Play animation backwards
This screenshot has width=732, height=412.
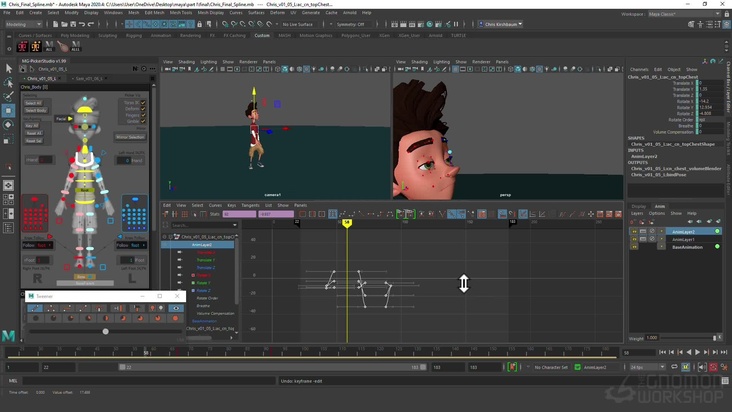click(689, 352)
